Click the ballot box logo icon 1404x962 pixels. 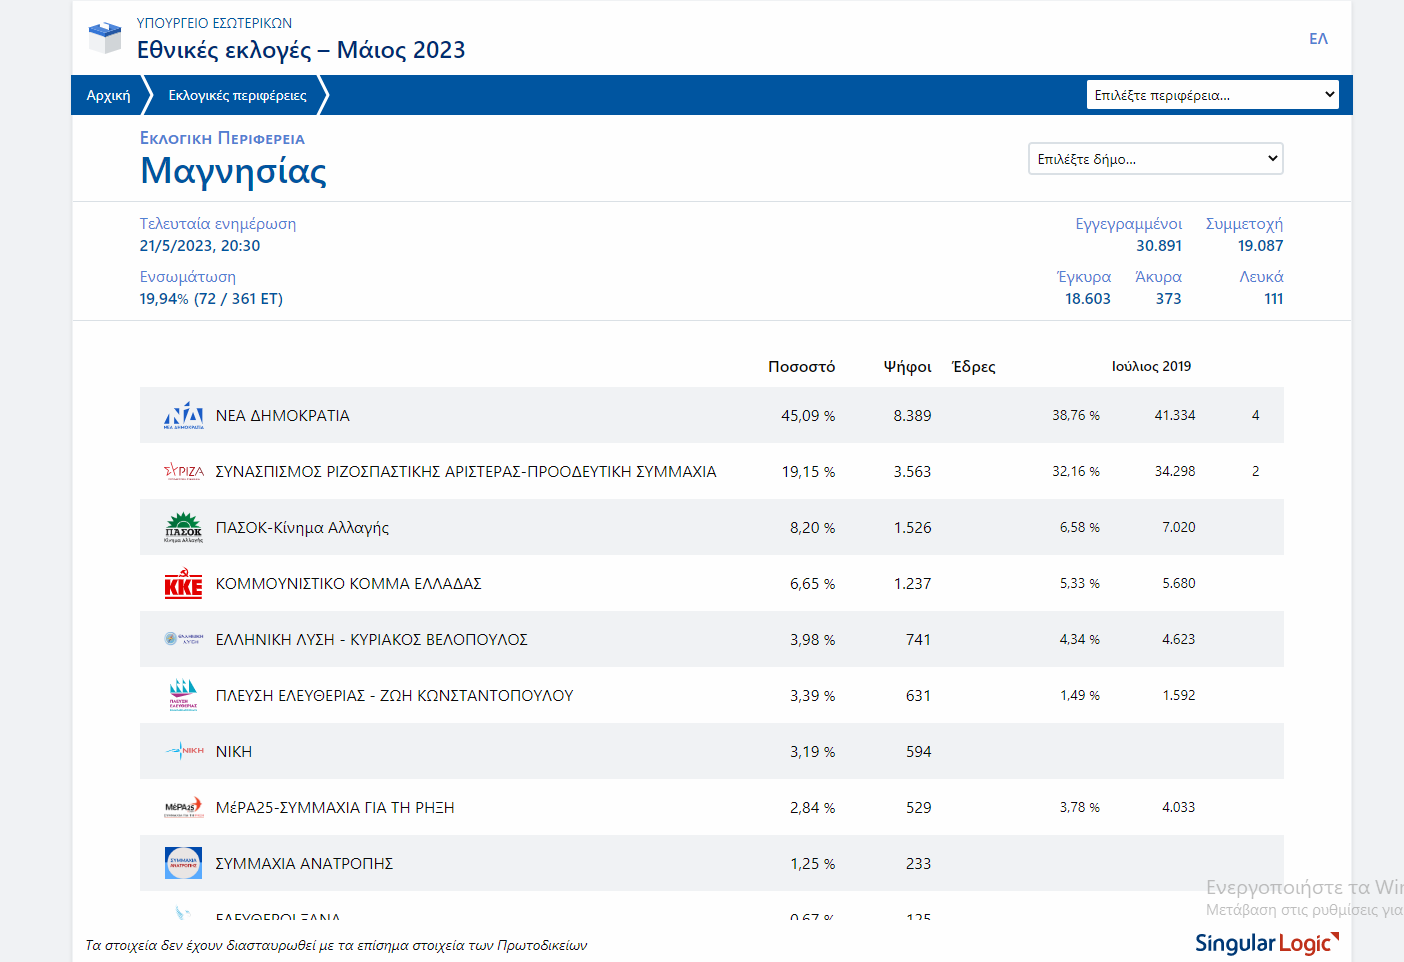coord(105,38)
